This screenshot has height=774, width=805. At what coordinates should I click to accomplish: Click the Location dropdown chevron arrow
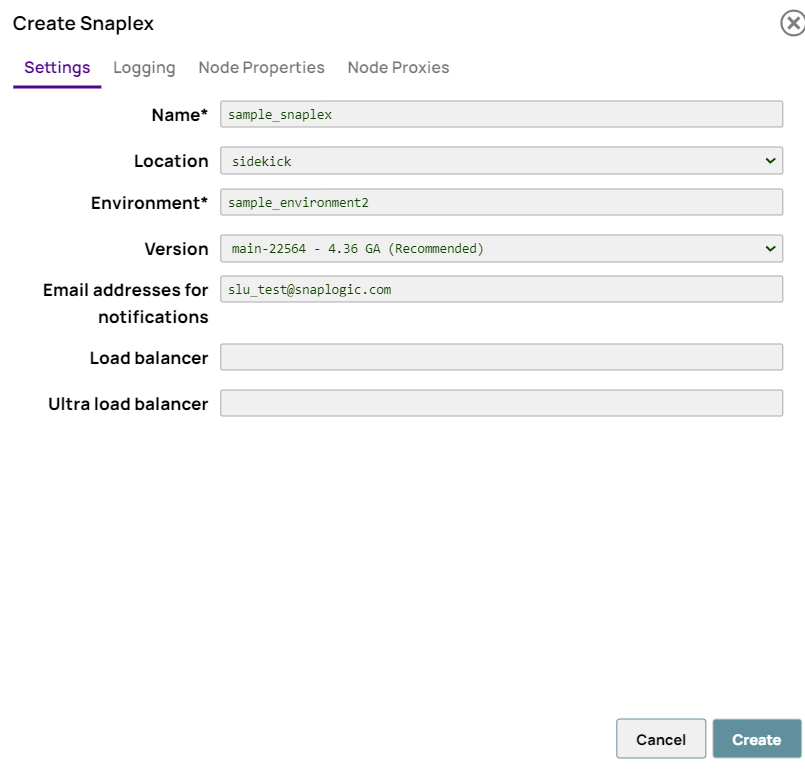(769, 160)
